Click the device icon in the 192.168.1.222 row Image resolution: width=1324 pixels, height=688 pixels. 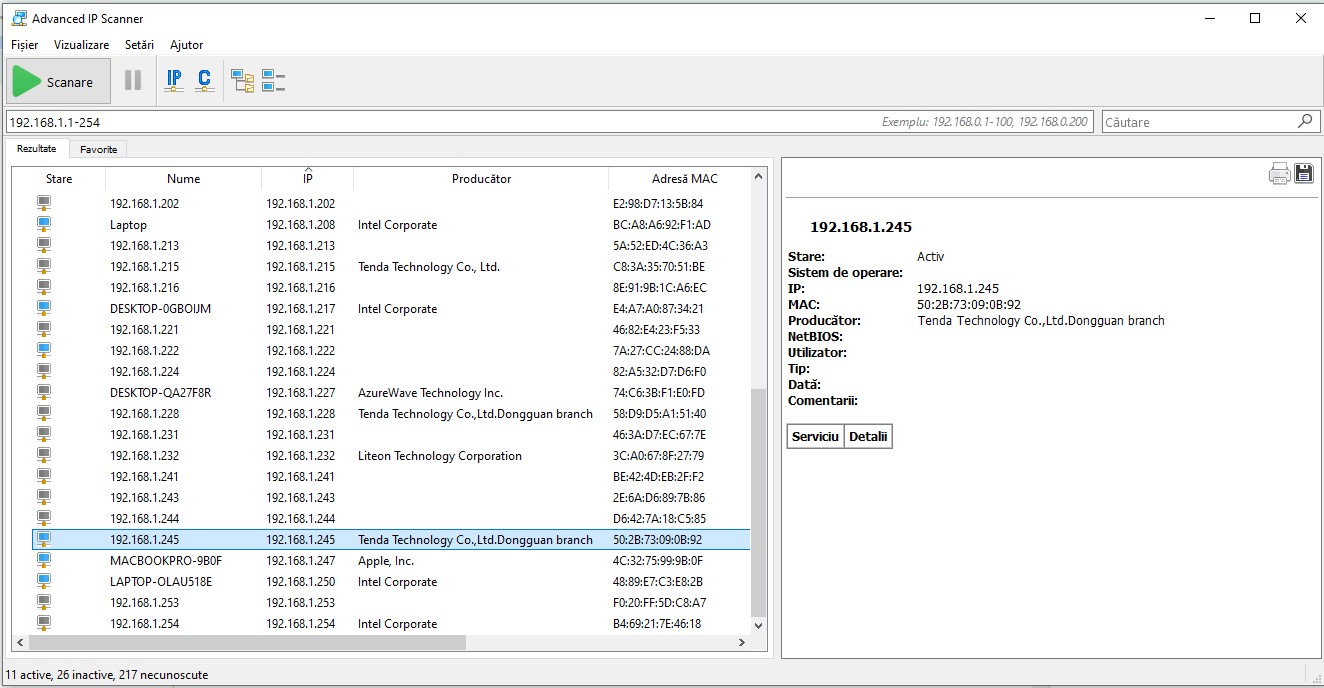click(x=44, y=350)
